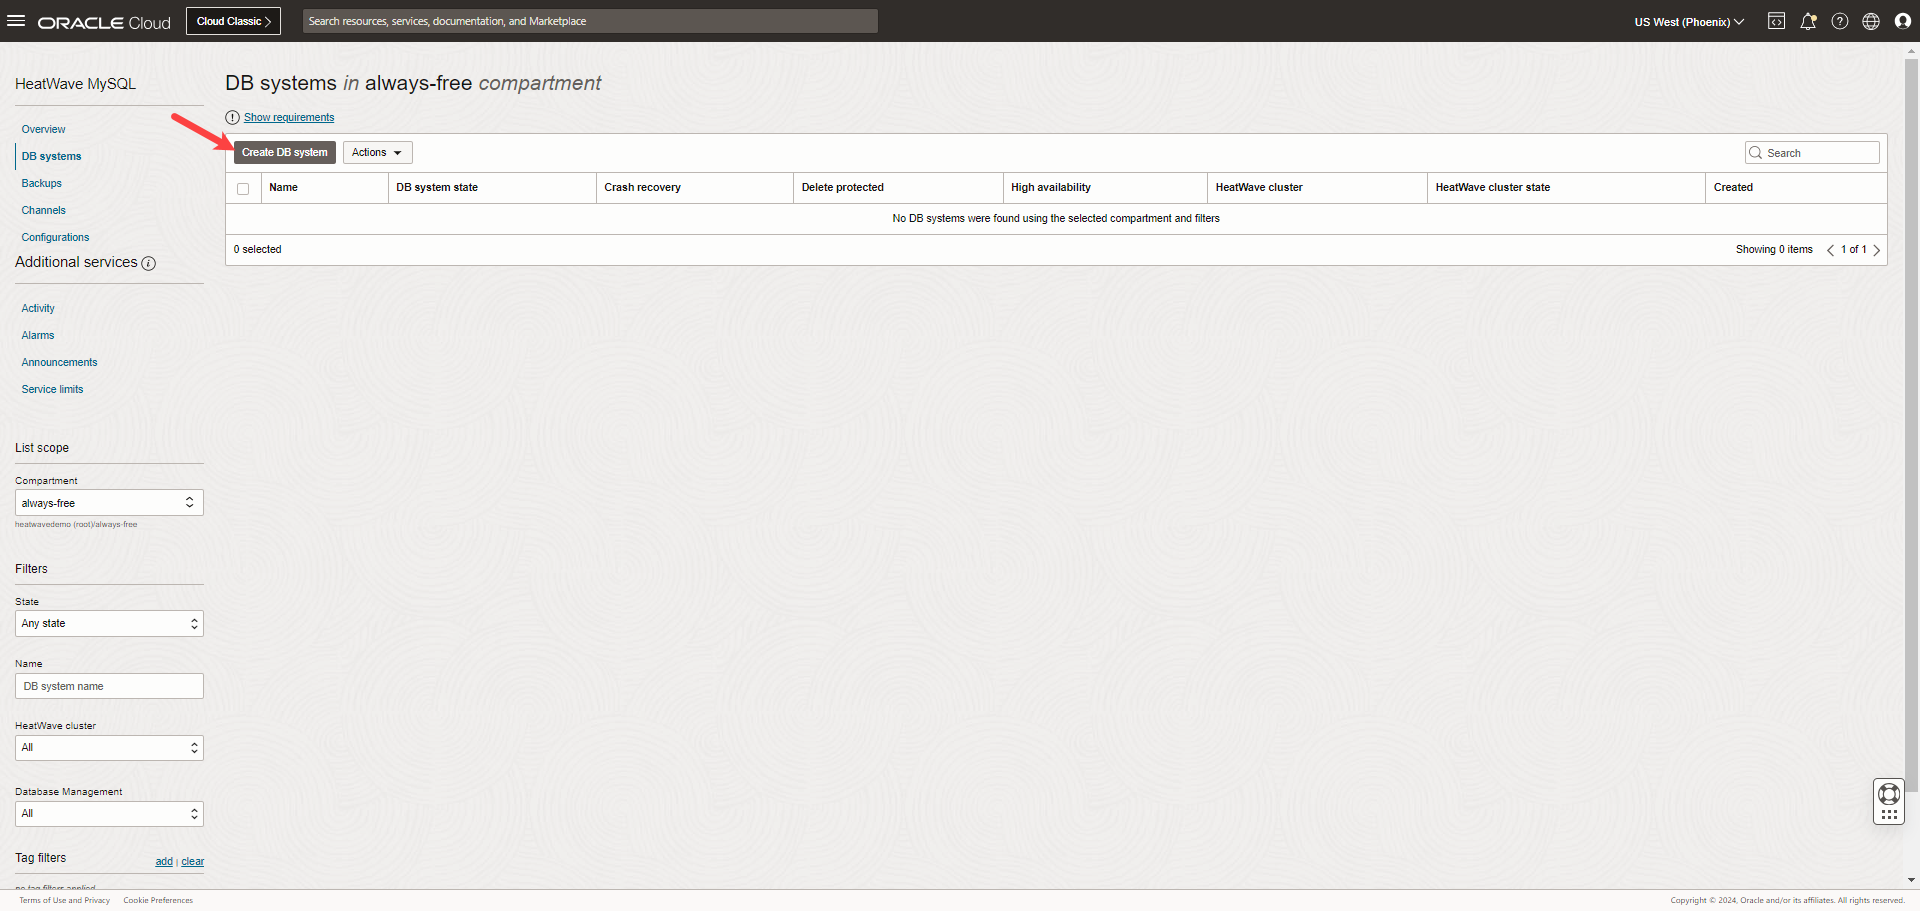Open the help question mark icon
Viewport: 1920px width, 911px height.
tap(1840, 21)
